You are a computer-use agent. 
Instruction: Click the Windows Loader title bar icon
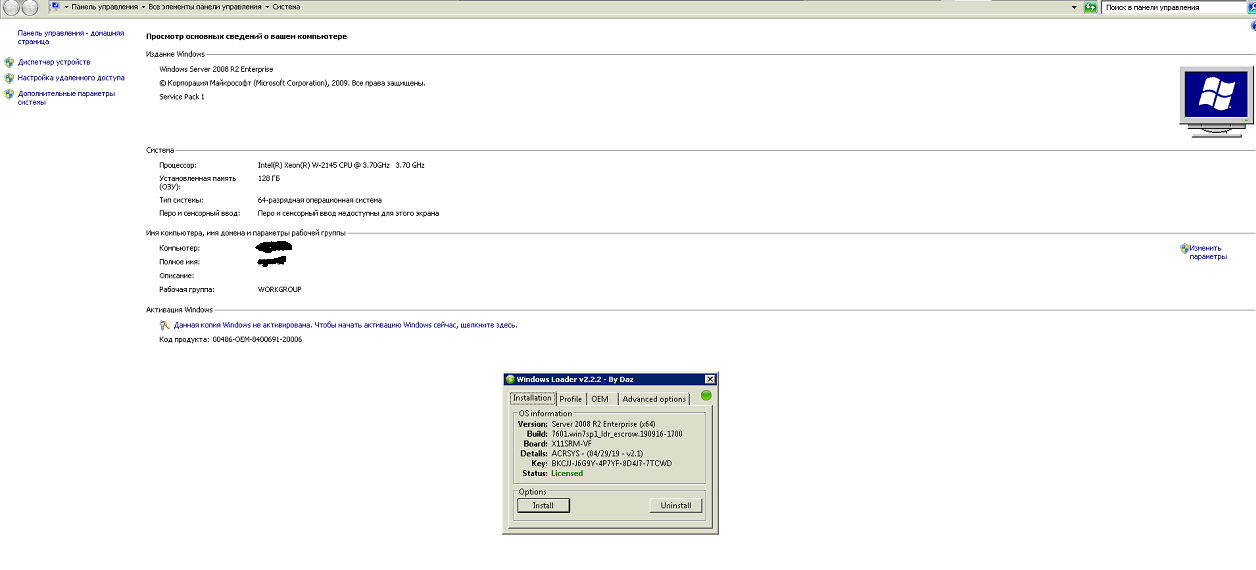click(511, 379)
